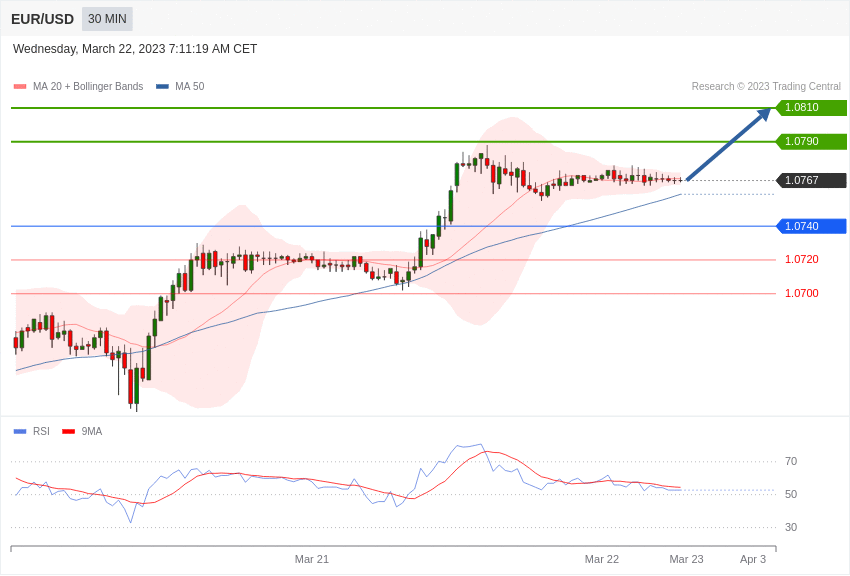The height and width of the screenshot is (576, 850).
Task: Click the black 1.0767 current price label
Action: (812, 180)
